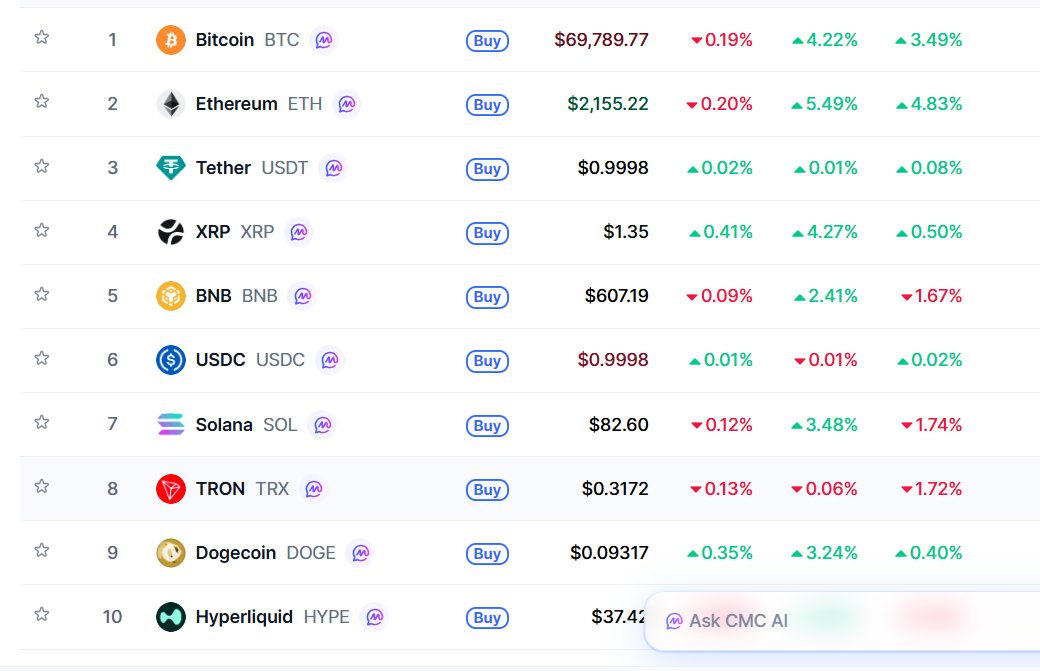Open the USDC name link

221,360
